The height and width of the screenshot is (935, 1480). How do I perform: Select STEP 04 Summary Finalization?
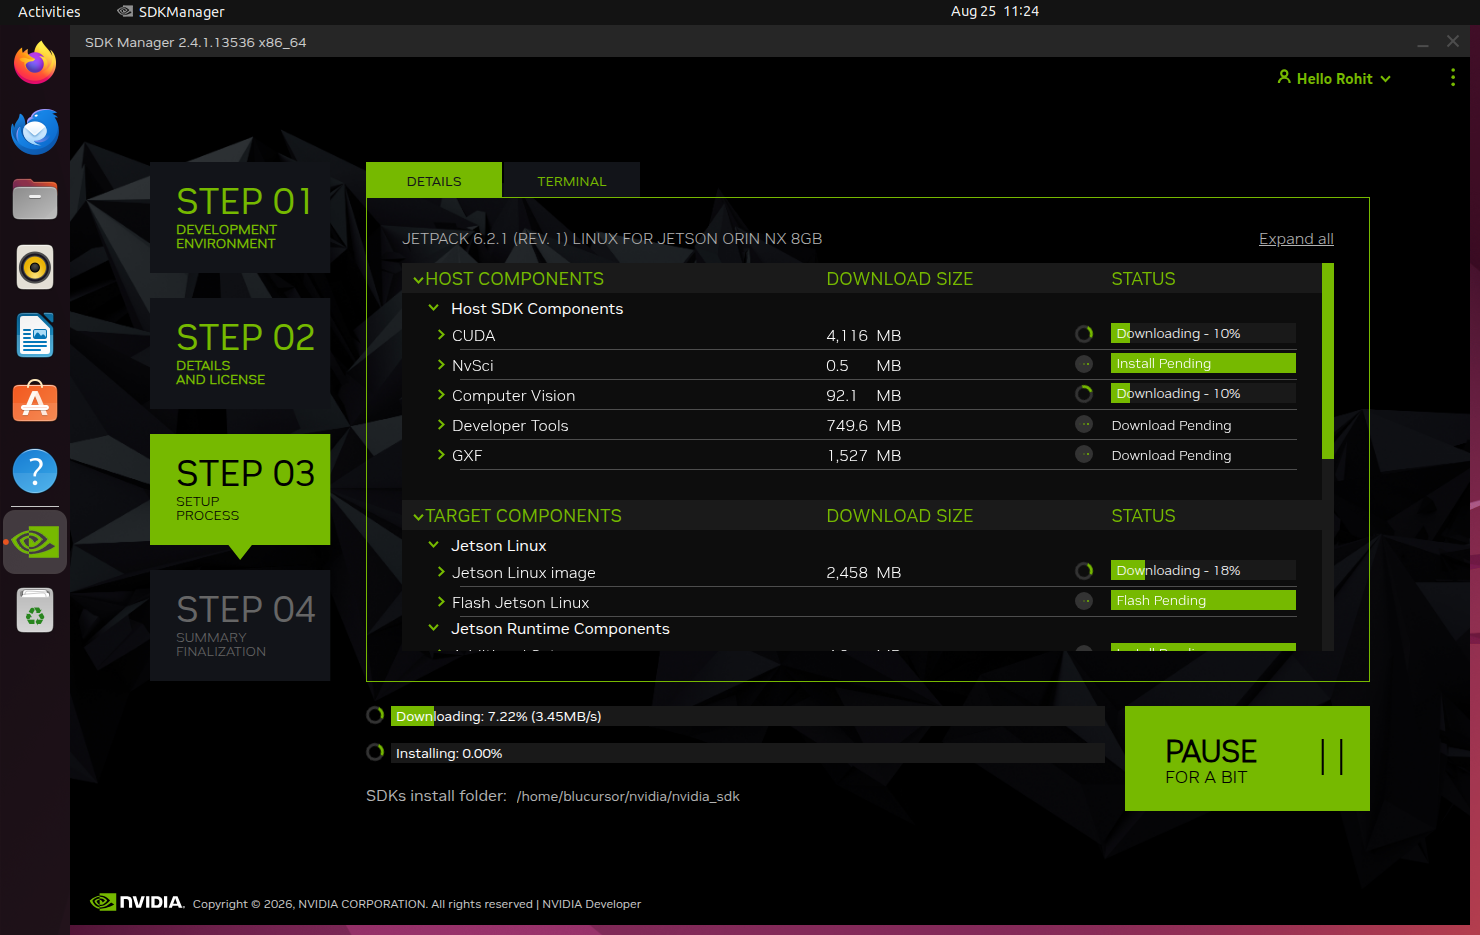pos(240,625)
